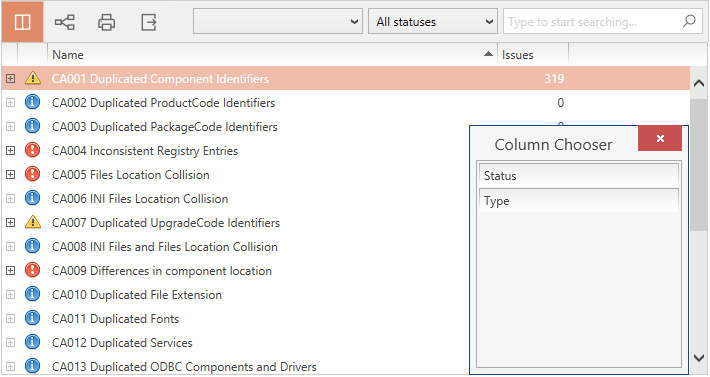Open the All statuses dropdown
The height and width of the screenshot is (377, 710).
pos(433,21)
